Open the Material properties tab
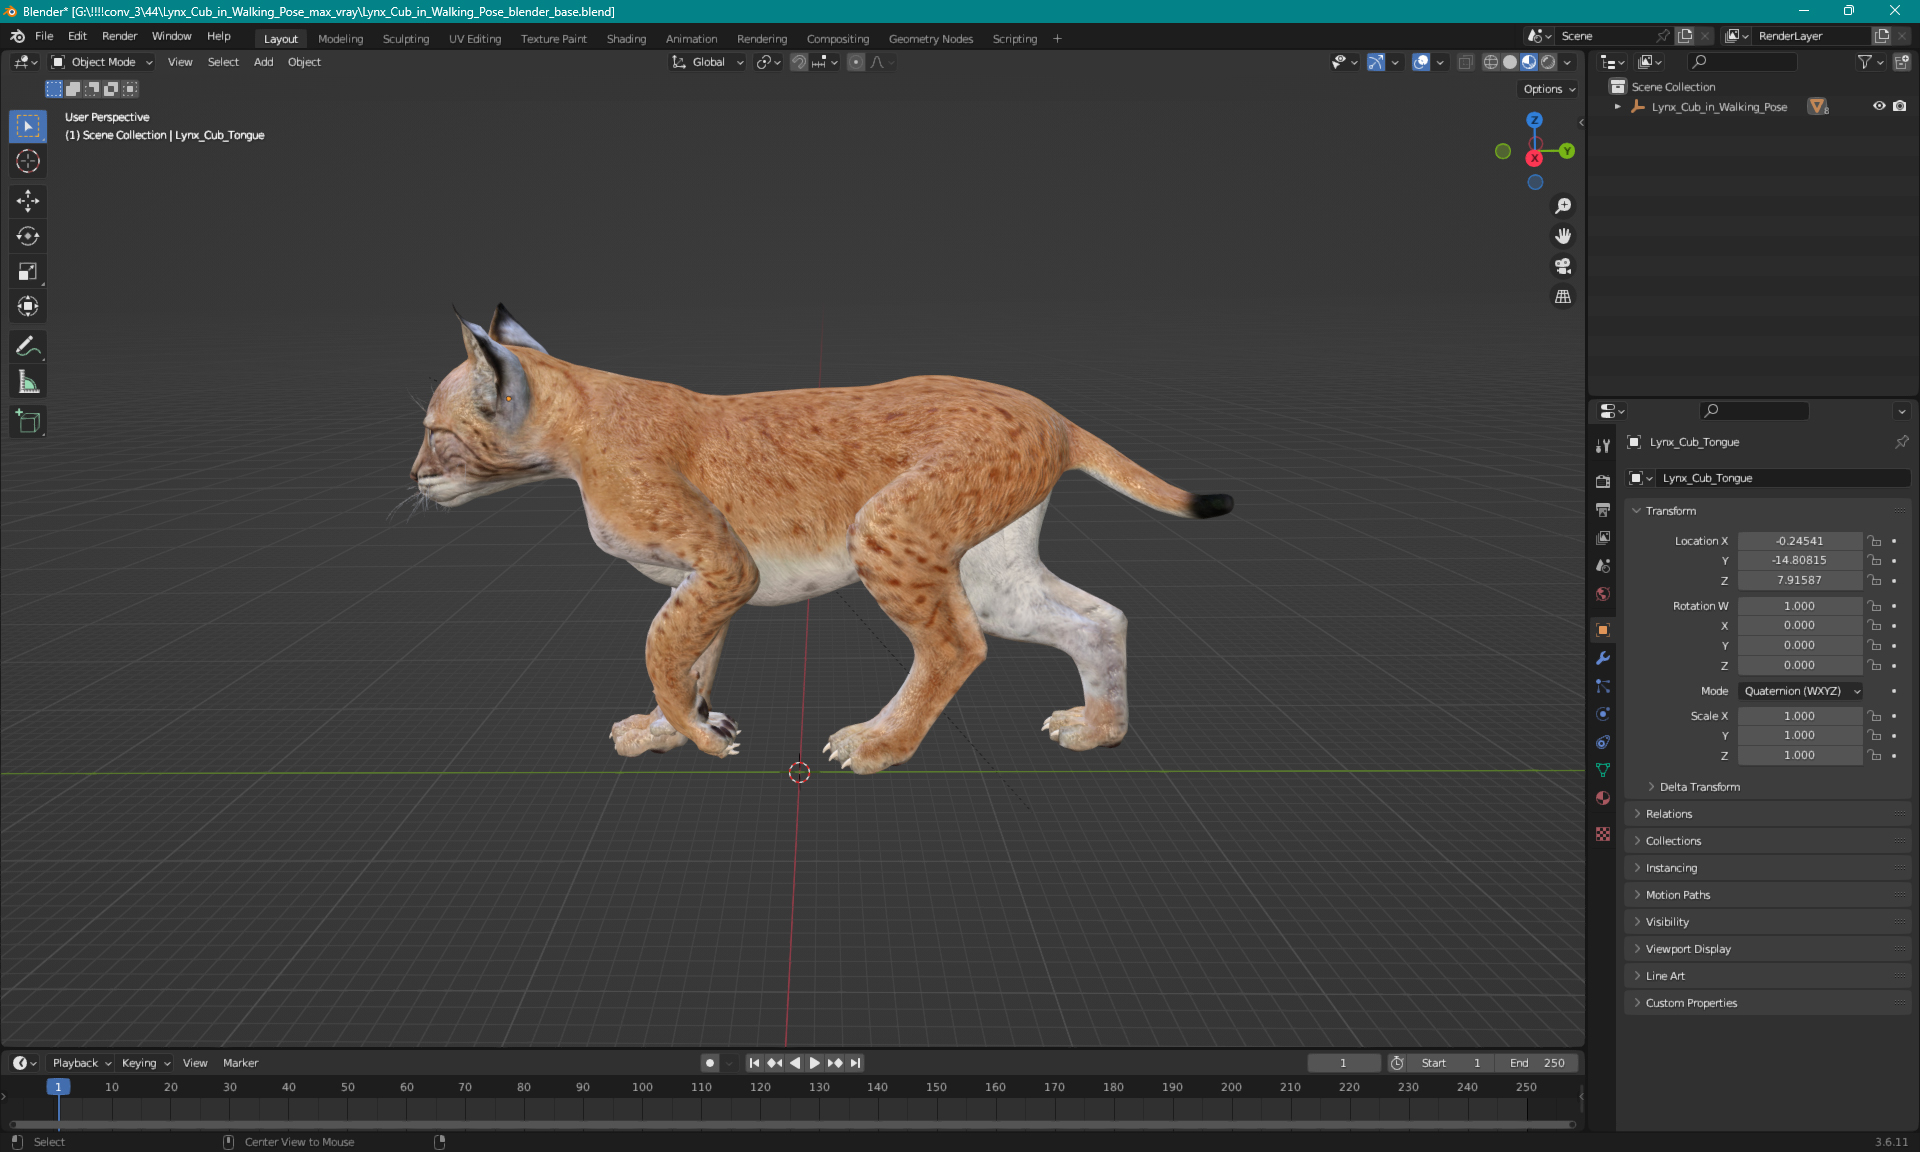The width and height of the screenshot is (1920, 1152). [1603, 798]
